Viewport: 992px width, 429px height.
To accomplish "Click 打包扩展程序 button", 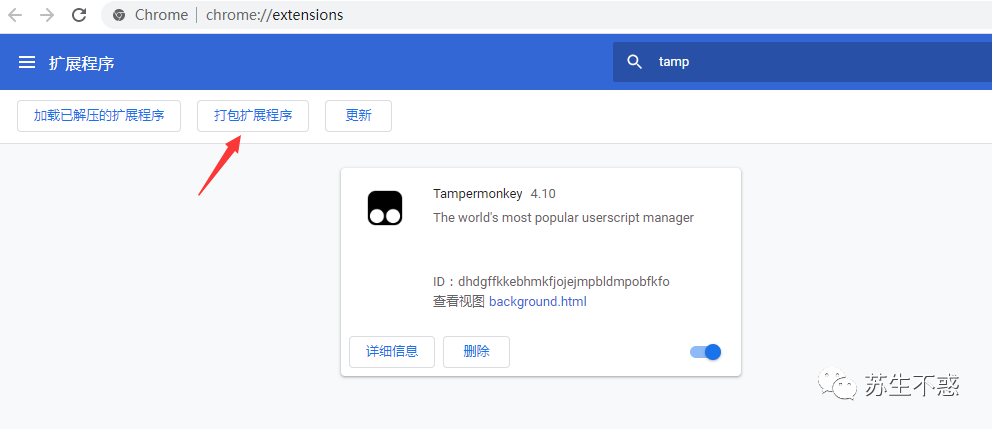I will pyautogui.click(x=253, y=116).
